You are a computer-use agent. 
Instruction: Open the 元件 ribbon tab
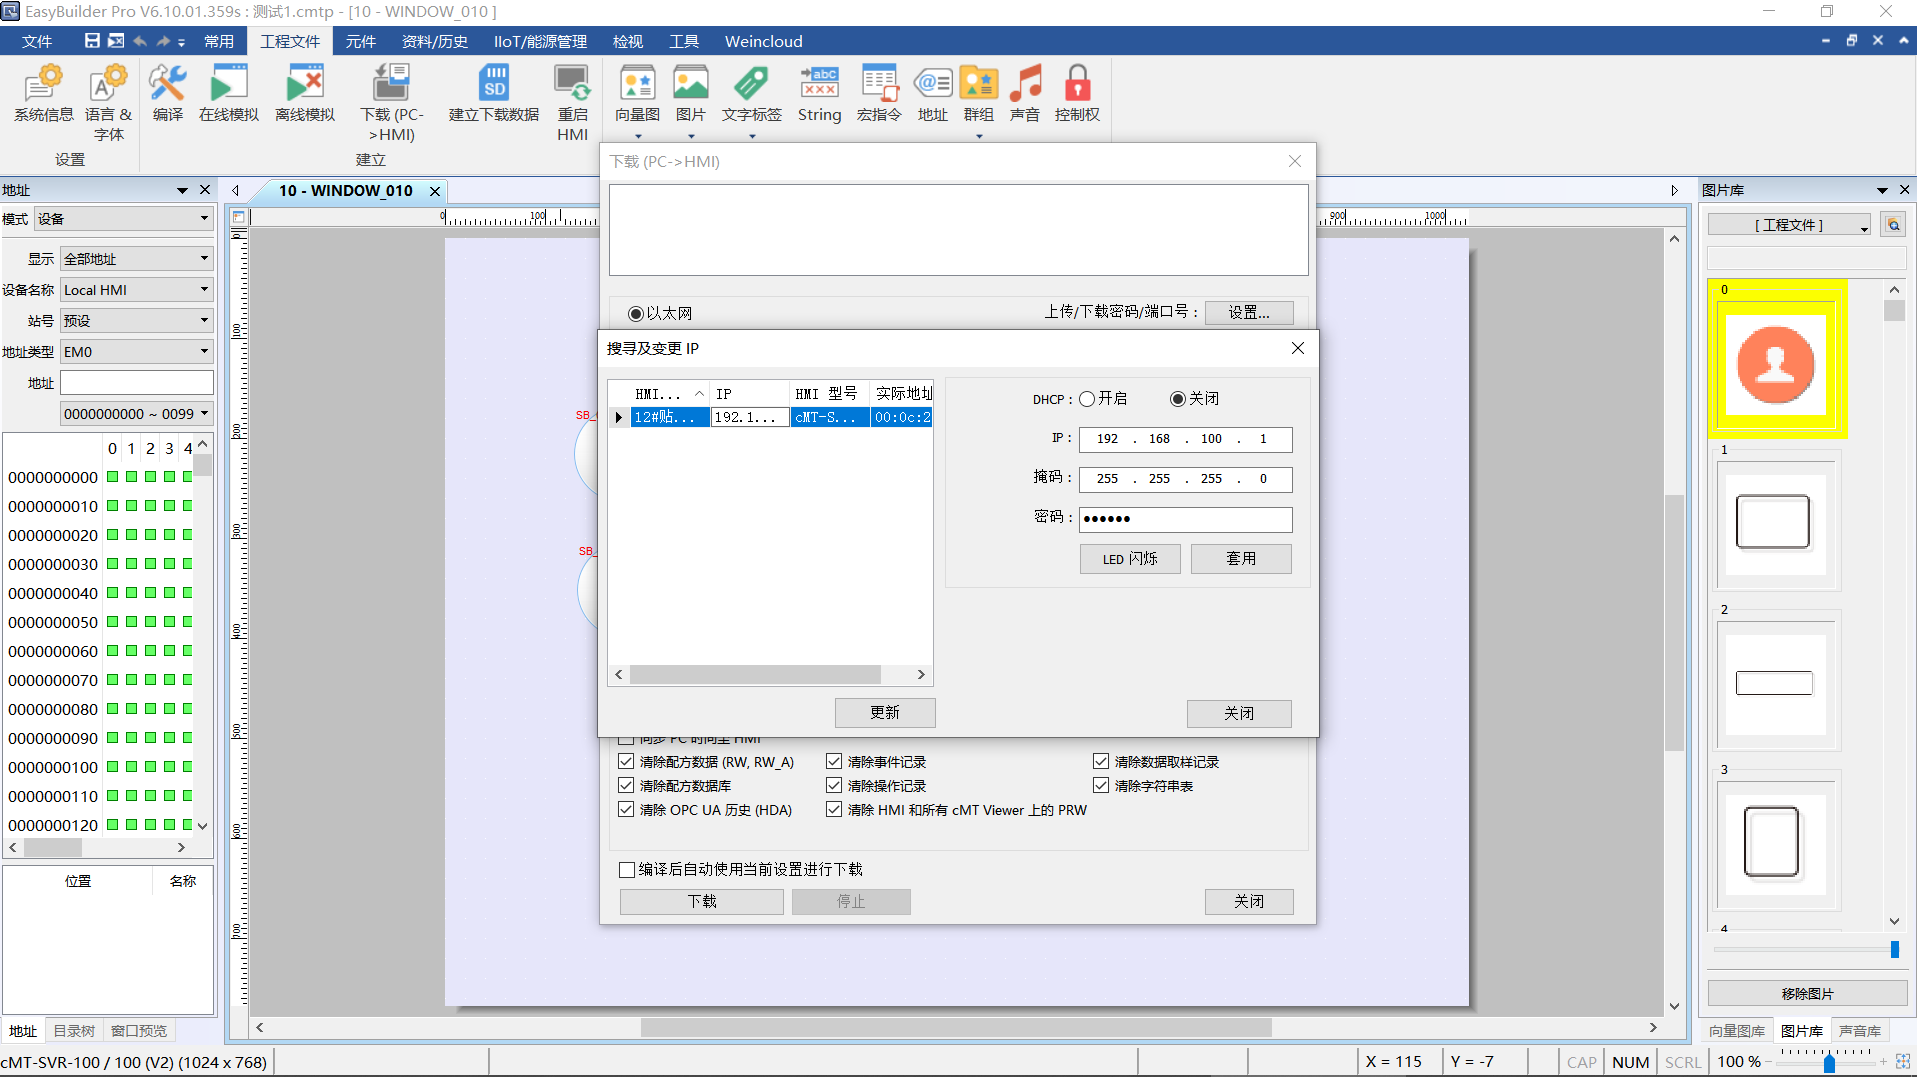(360, 41)
